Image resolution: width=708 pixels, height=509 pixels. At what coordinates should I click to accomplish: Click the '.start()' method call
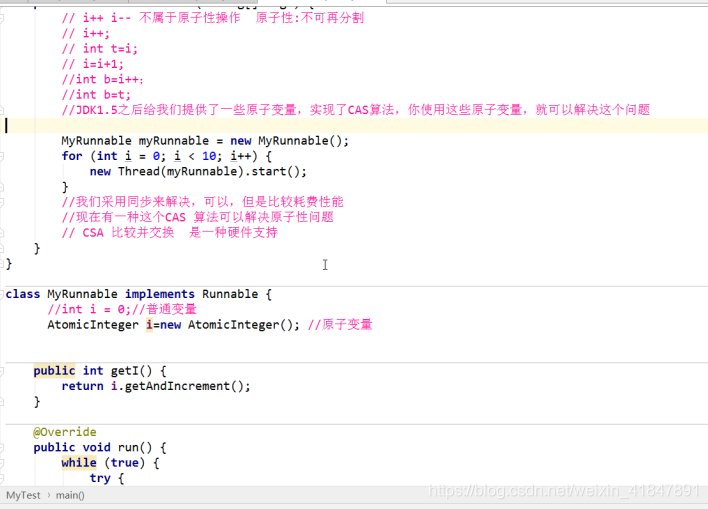(x=272, y=172)
